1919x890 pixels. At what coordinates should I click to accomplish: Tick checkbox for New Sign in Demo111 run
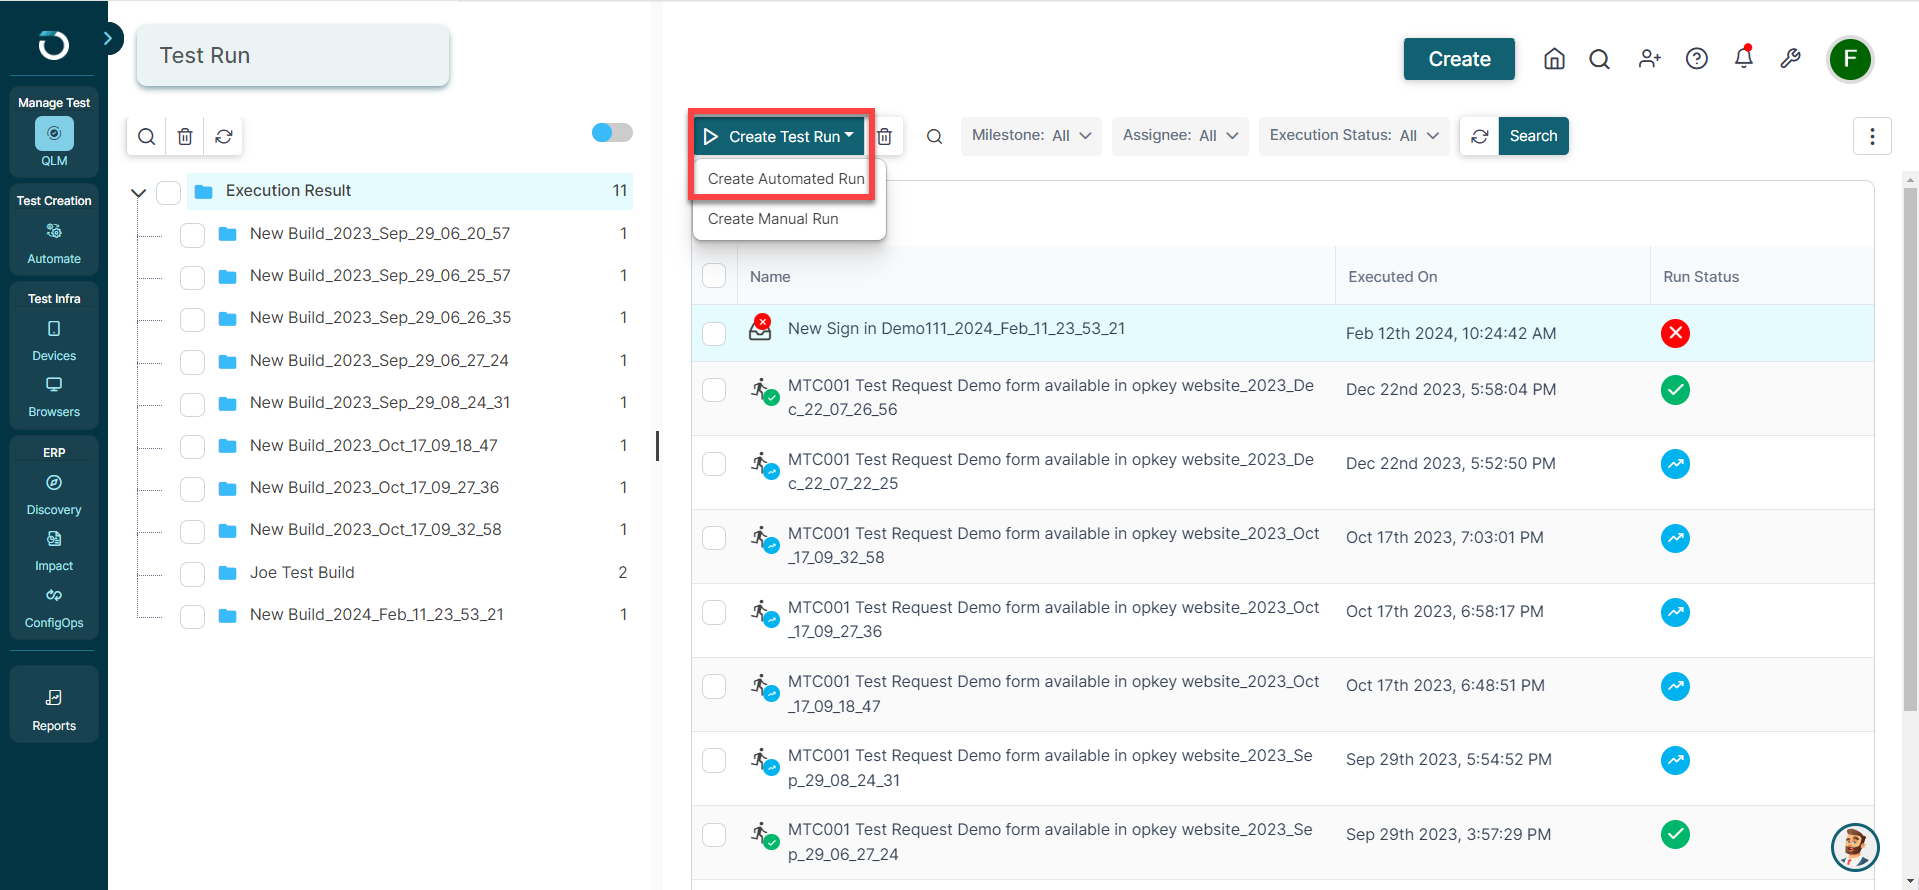pos(714,333)
